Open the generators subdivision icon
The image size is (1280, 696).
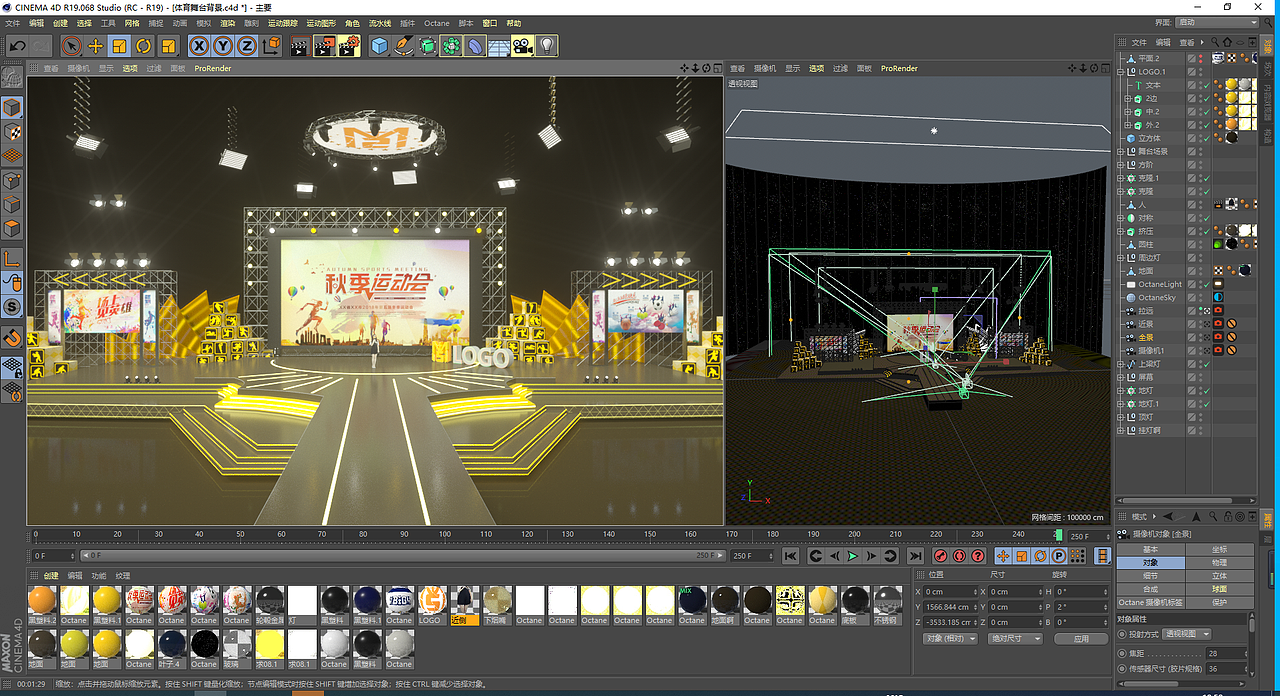click(x=428, y=45)
